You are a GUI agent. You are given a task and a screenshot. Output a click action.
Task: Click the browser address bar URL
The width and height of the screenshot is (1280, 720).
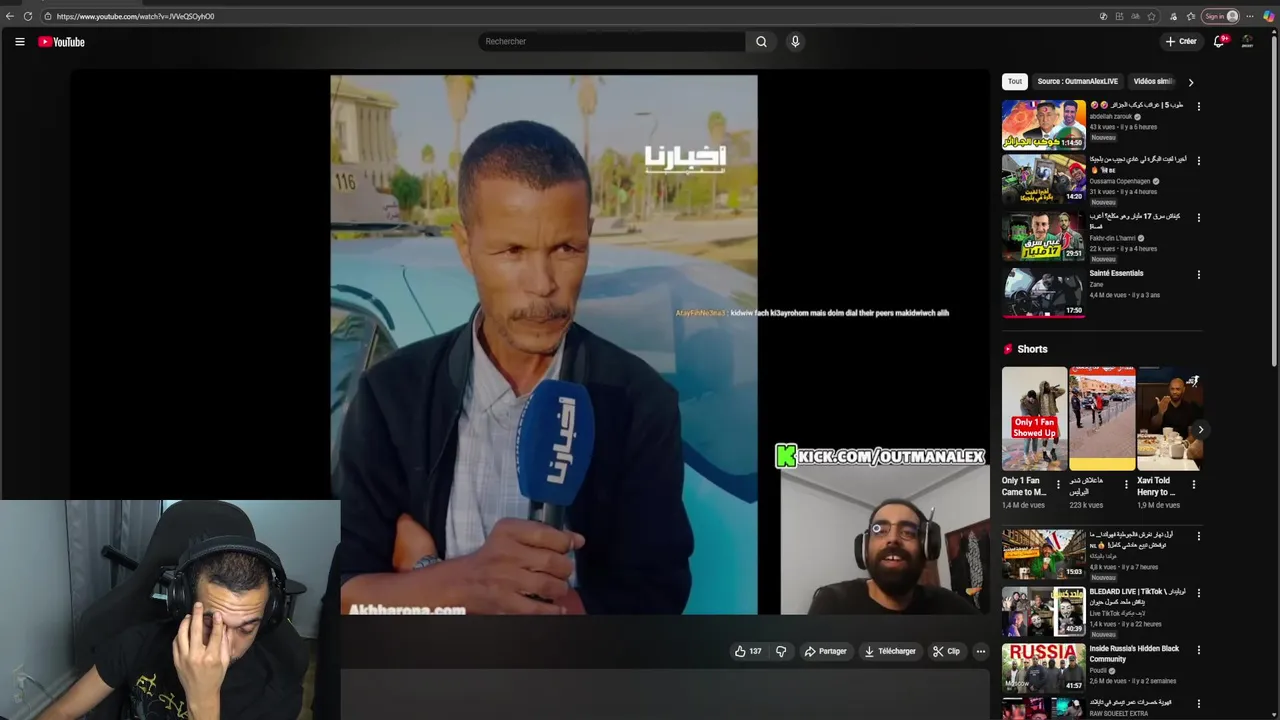click(135, 16)
